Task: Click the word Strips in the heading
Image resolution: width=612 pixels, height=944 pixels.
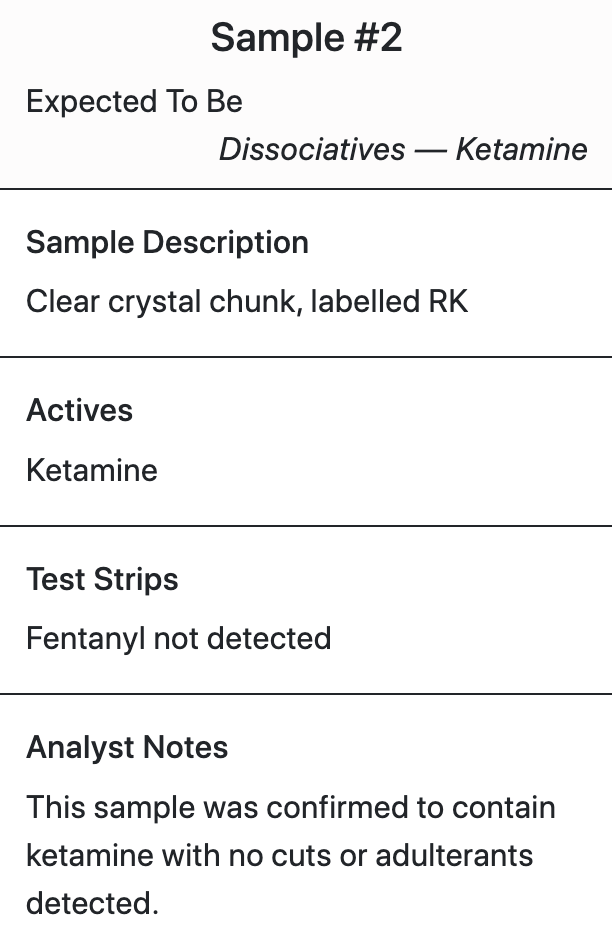Action: click(x=136, y=579)
